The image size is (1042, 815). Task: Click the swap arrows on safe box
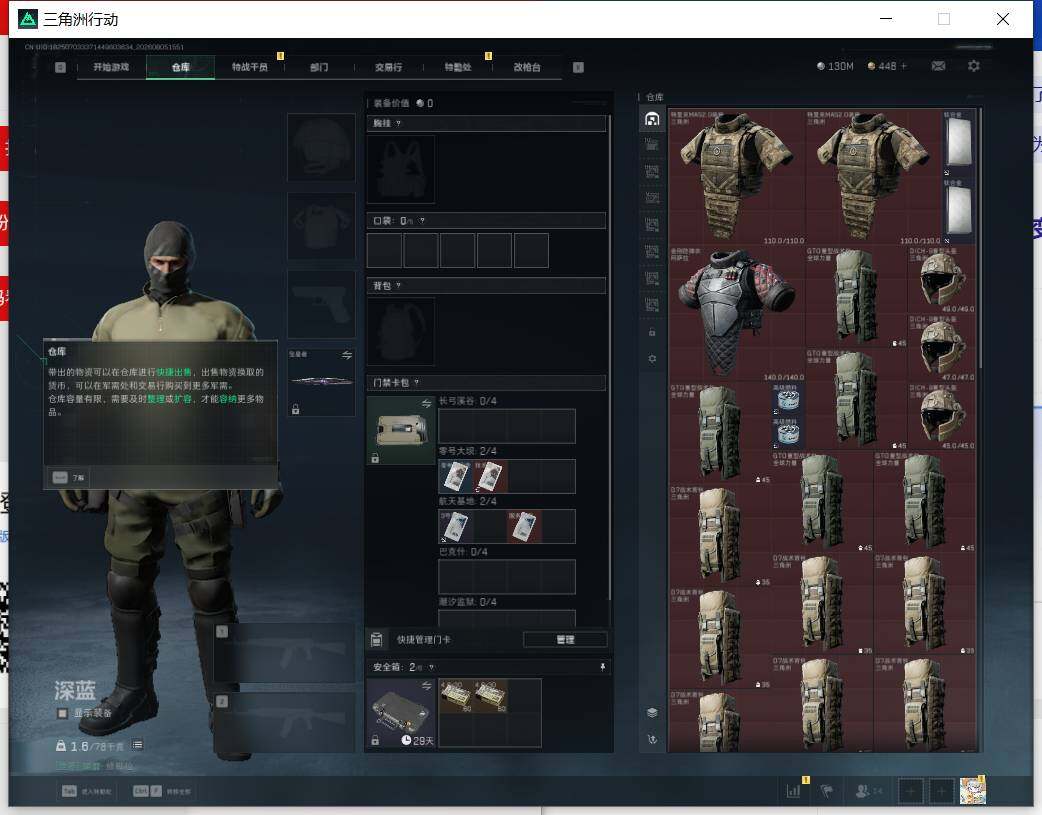(426, 685)
